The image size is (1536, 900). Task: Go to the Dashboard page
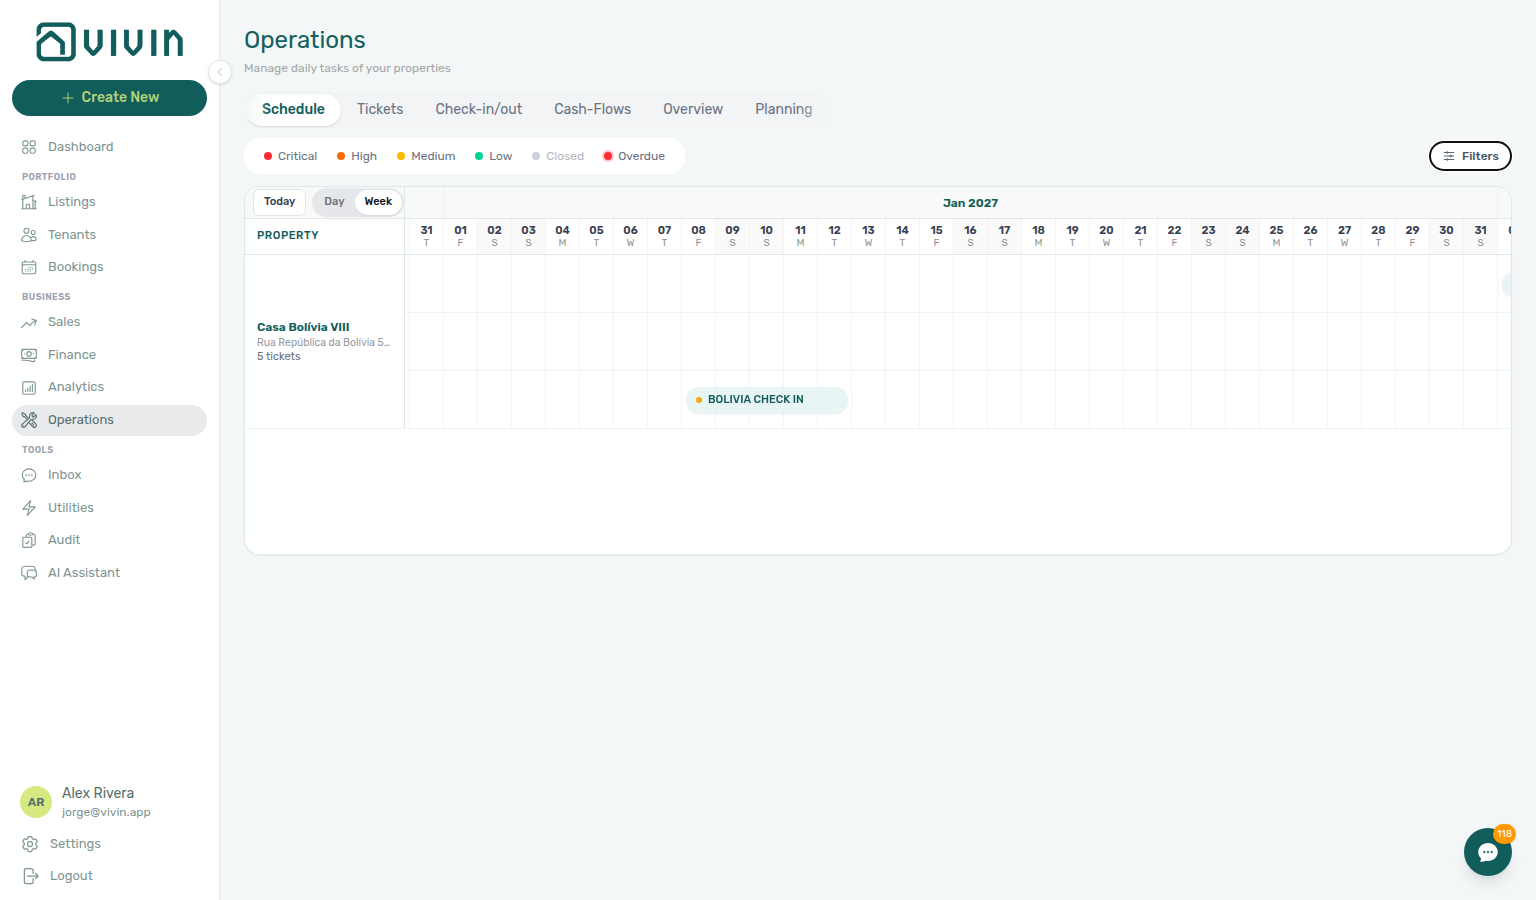pyautogui.click(x=80, y=147)
